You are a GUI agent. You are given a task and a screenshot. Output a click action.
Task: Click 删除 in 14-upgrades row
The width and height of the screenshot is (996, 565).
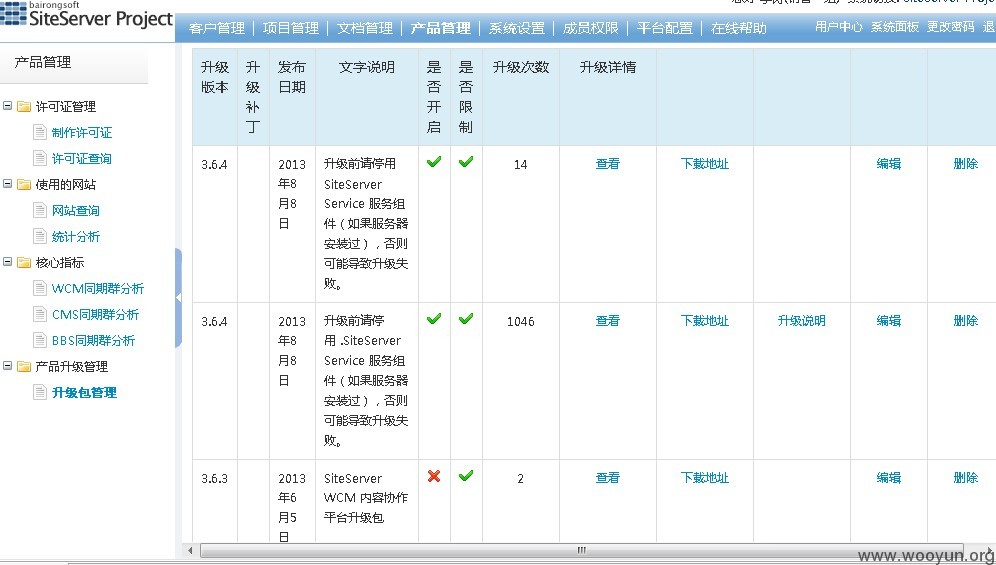[966, 163]
